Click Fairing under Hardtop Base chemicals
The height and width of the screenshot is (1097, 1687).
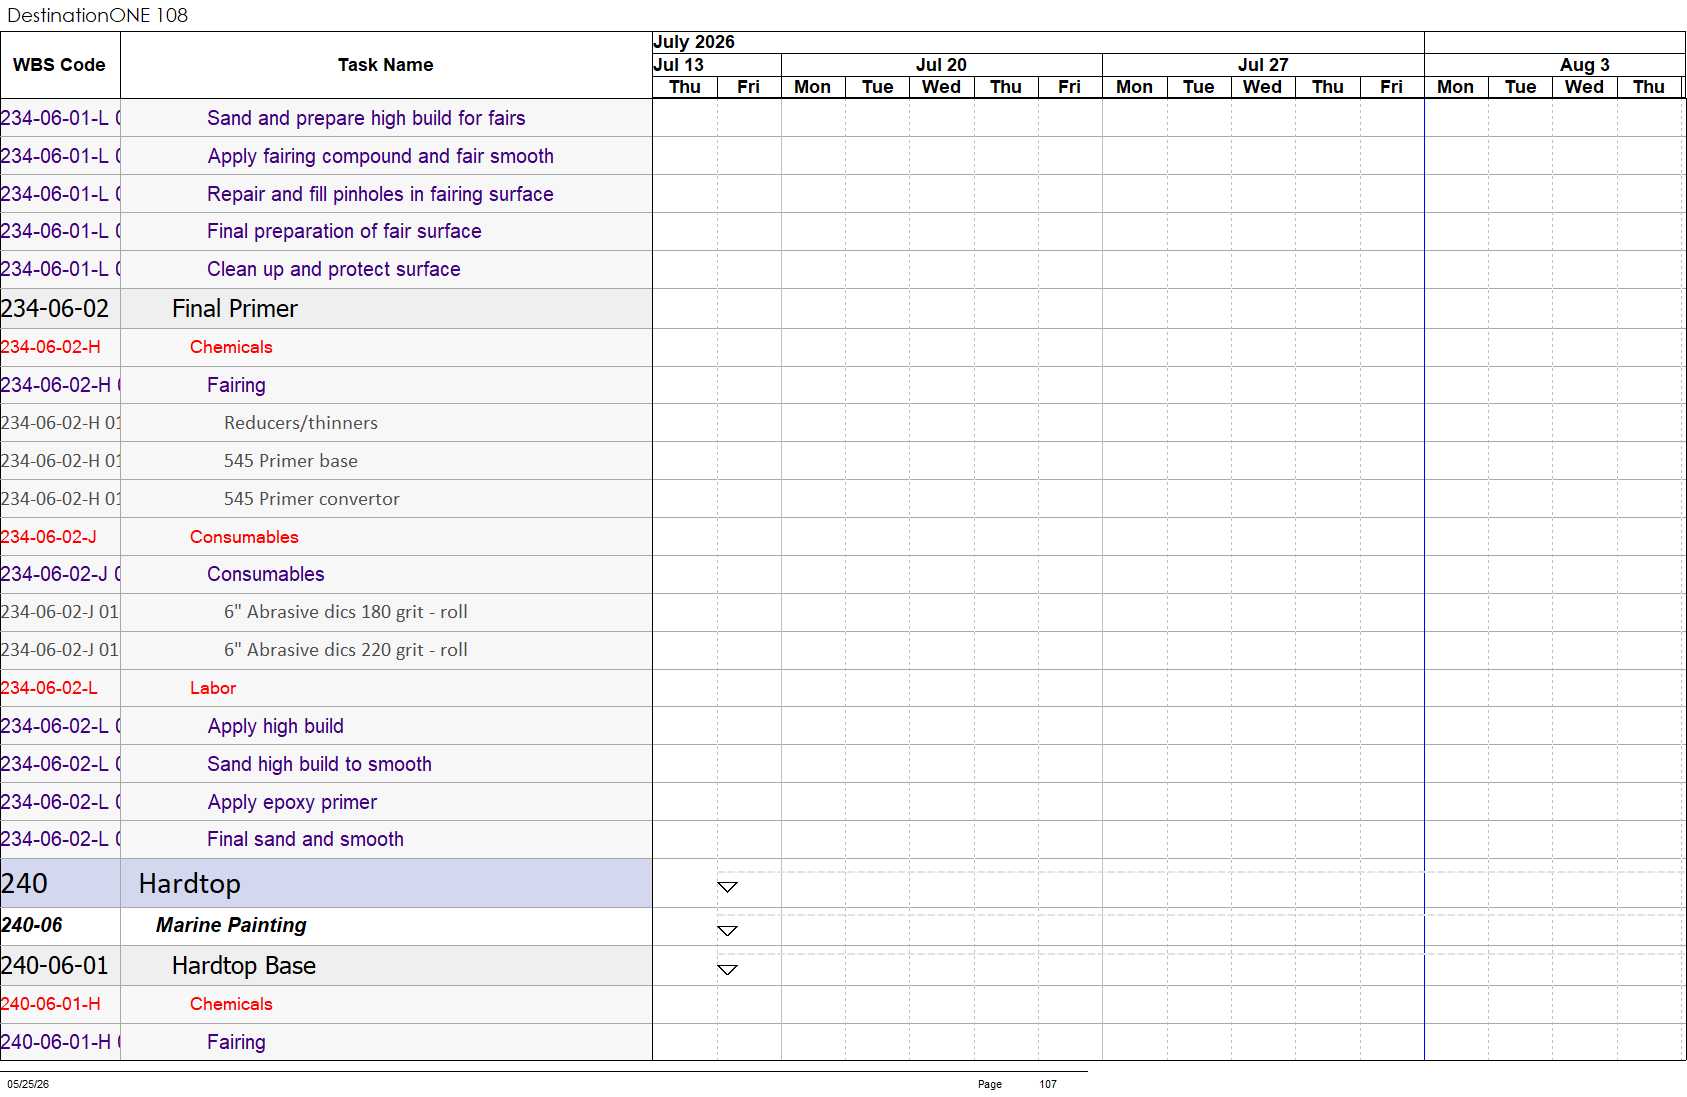point(236,1042)
